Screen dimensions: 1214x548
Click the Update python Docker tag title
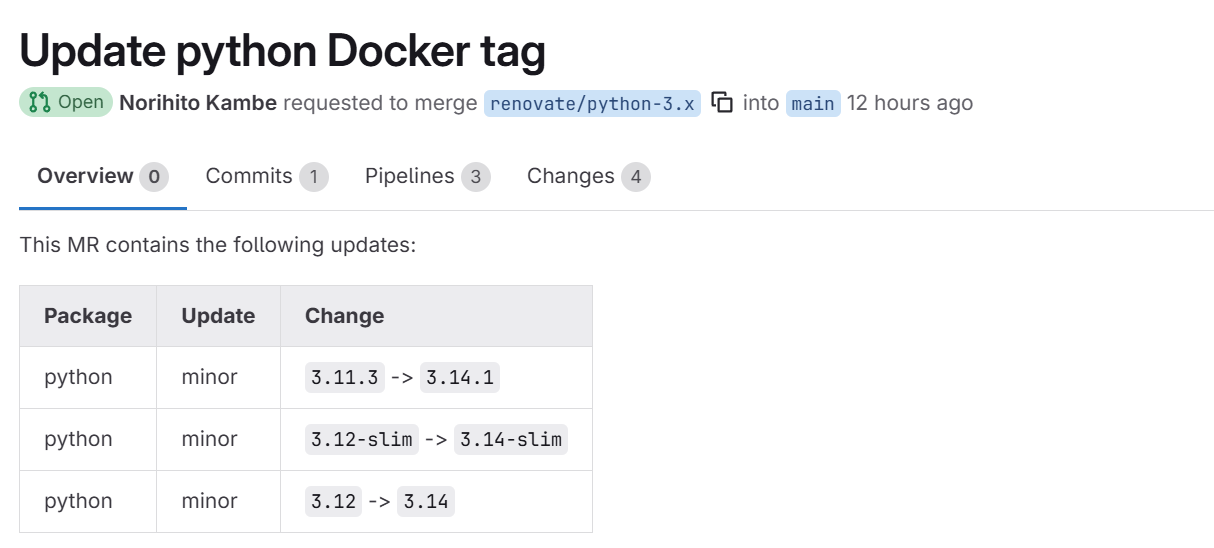[x=282, y=50]
